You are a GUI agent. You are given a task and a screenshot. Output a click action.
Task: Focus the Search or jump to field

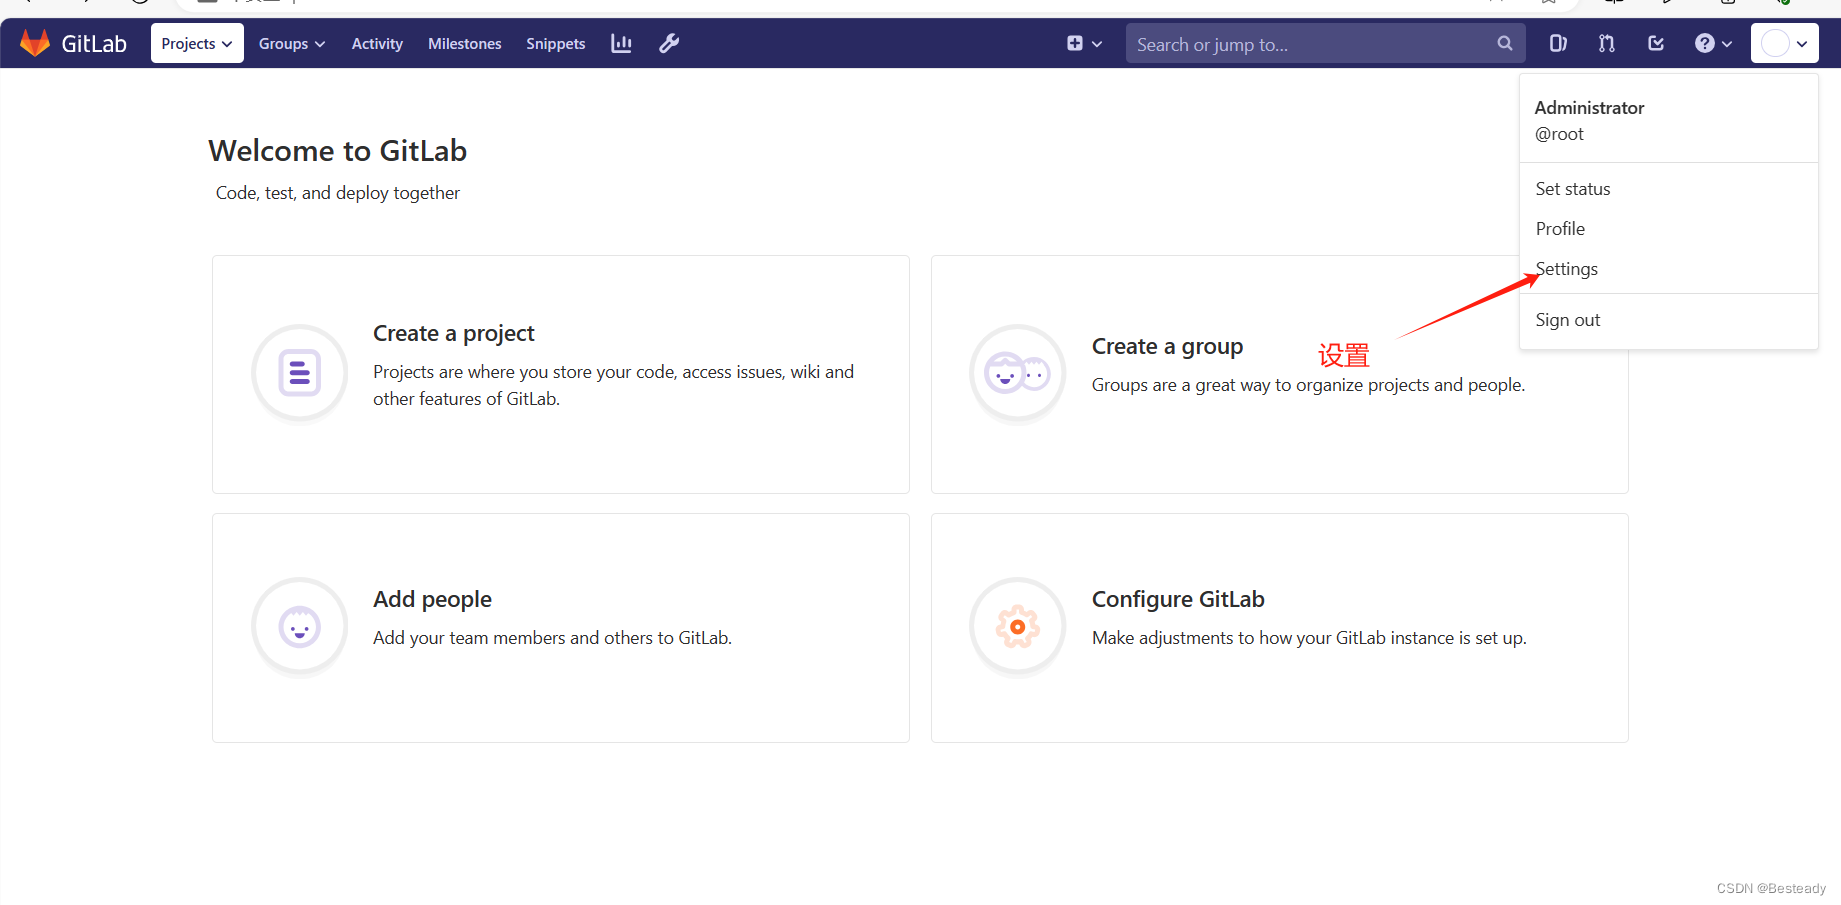[1326, 43]
